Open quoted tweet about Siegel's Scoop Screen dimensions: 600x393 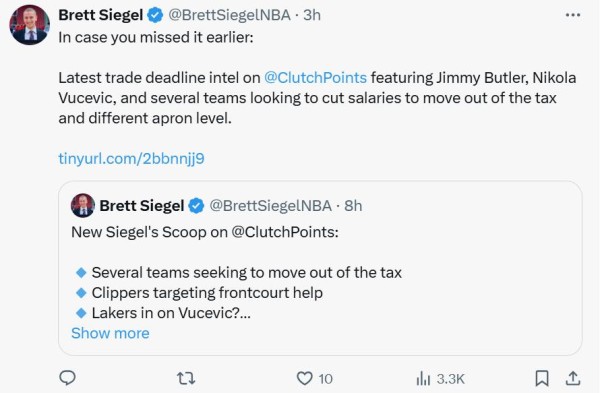pos(320,268)
